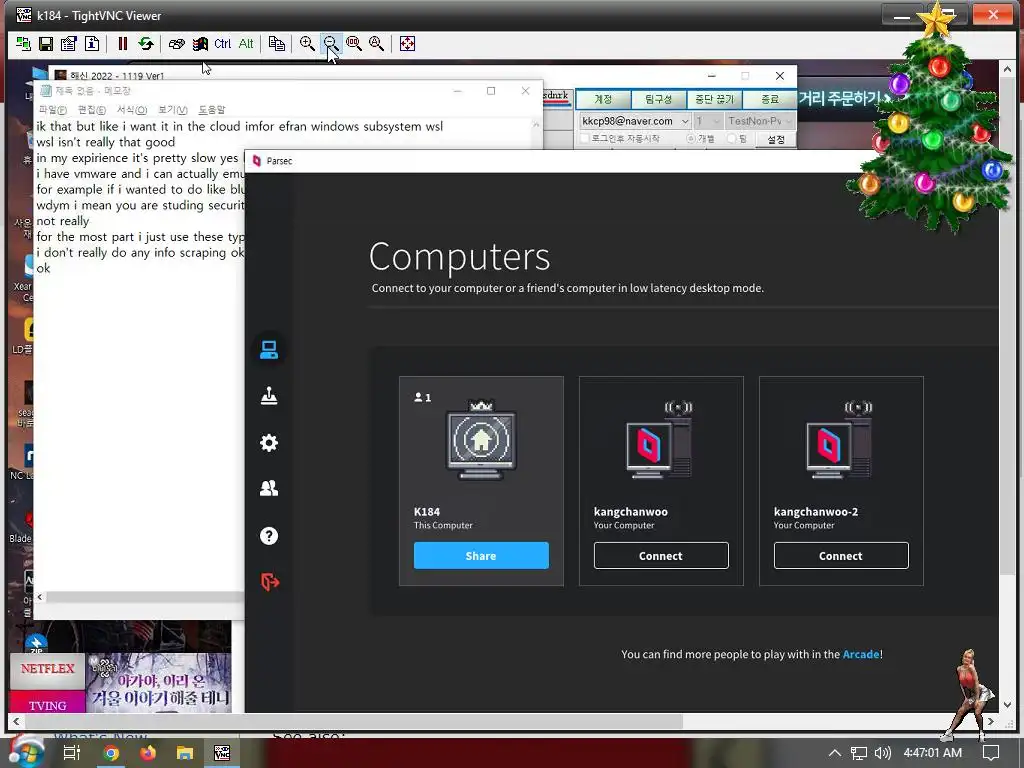This screenshot has height=768, width=1024.
Task: Click the Share button for K184
Action: (x=481, y=556)
